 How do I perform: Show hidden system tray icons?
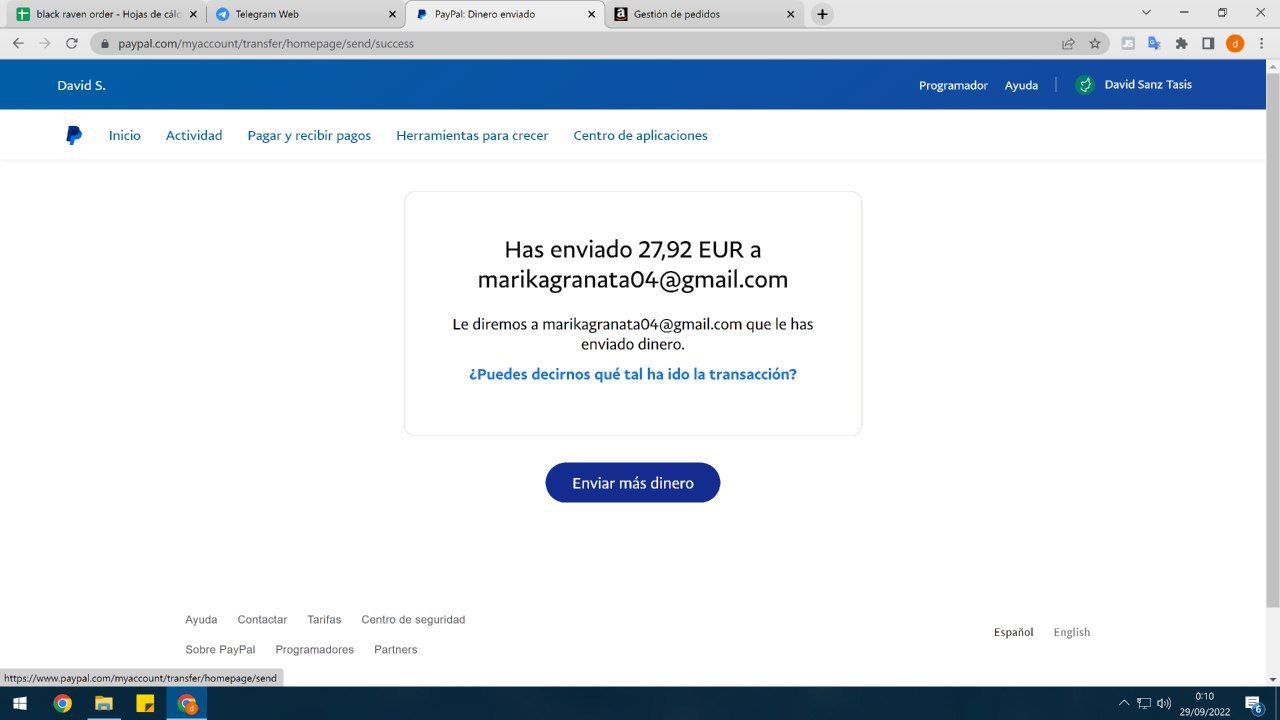(x=1124, y=703)
